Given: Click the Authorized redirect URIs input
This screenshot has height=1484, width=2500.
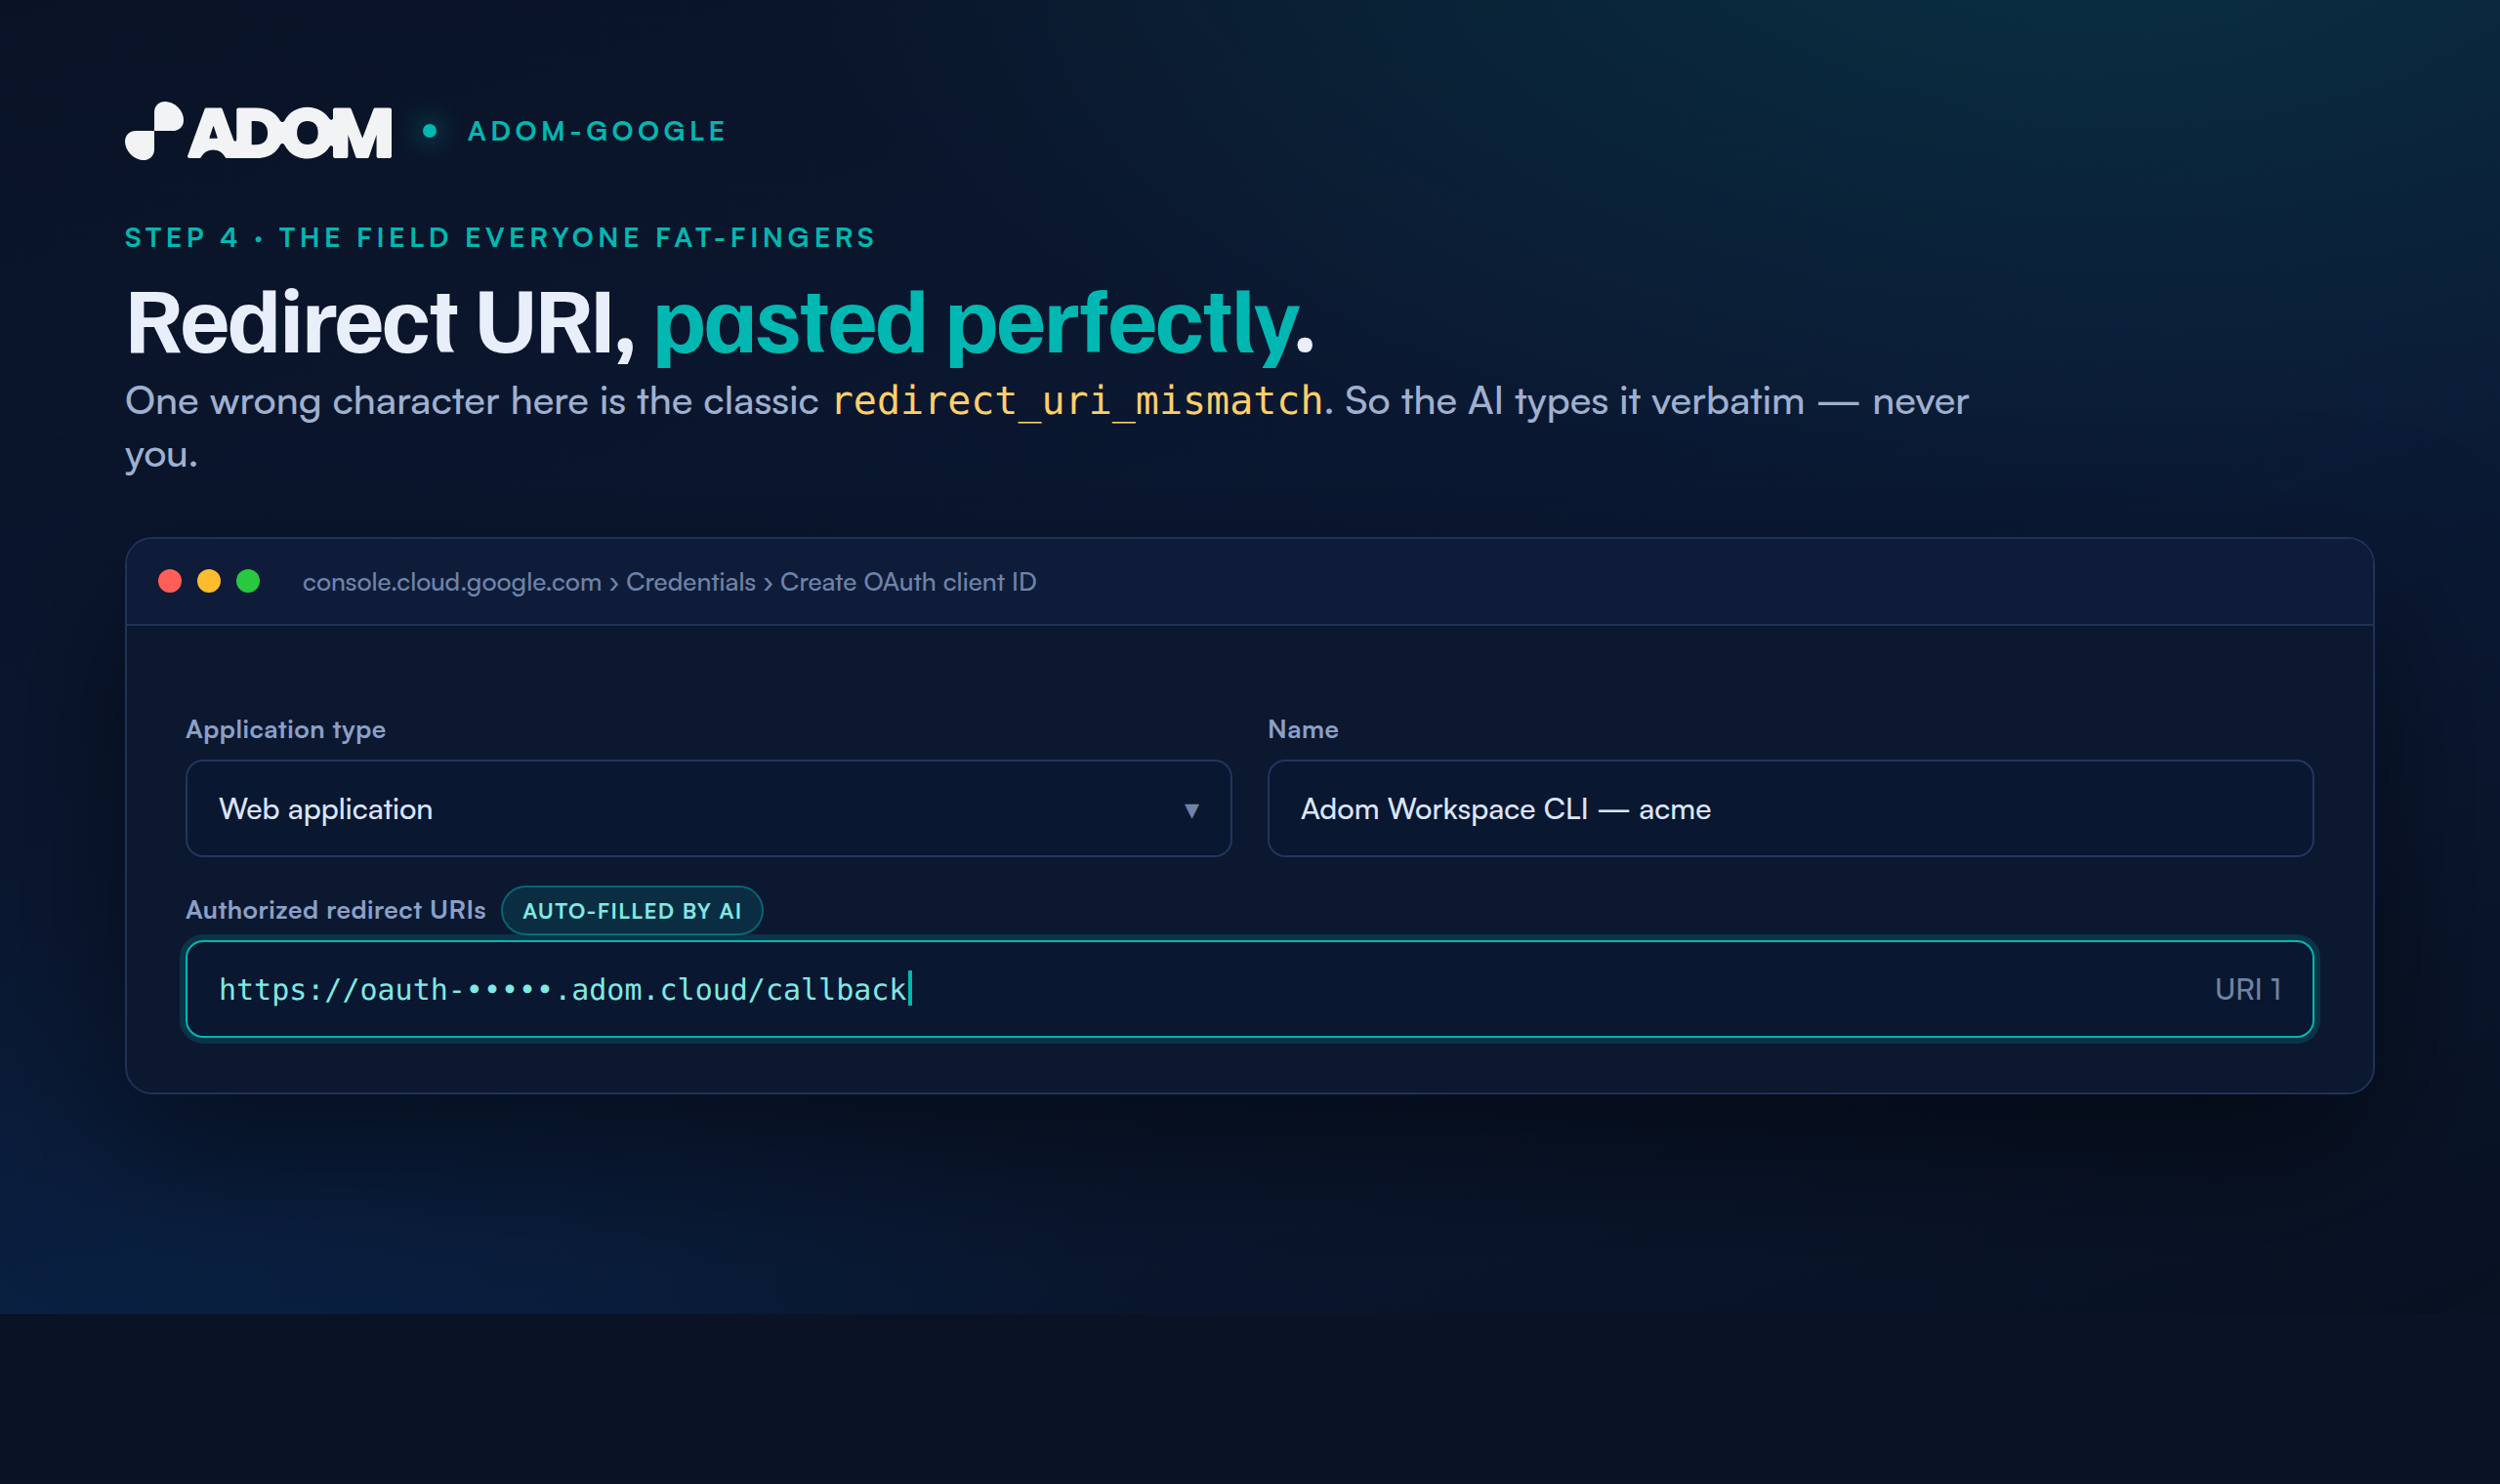Looking at the screenshot, I should [x=1249, y=989].
